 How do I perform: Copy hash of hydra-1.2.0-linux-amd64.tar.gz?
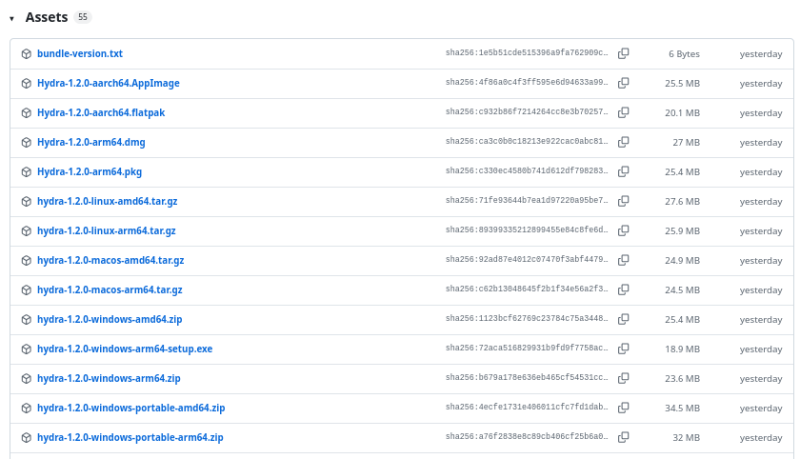click(623, 201)
